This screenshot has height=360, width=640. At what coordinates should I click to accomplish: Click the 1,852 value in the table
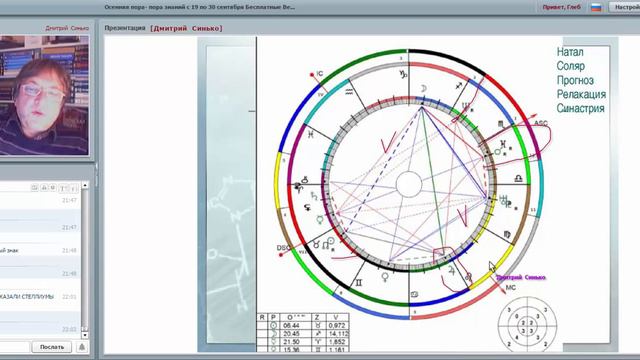pyautogui.click(x=338, y=342)
